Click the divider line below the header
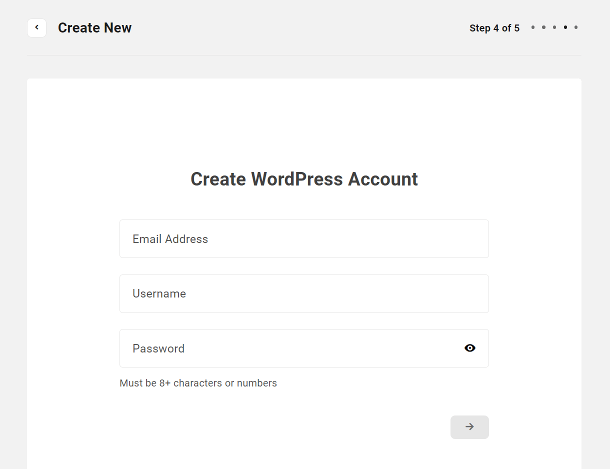Viewport: 610px width, 469px height. click(x=304, y=55)
